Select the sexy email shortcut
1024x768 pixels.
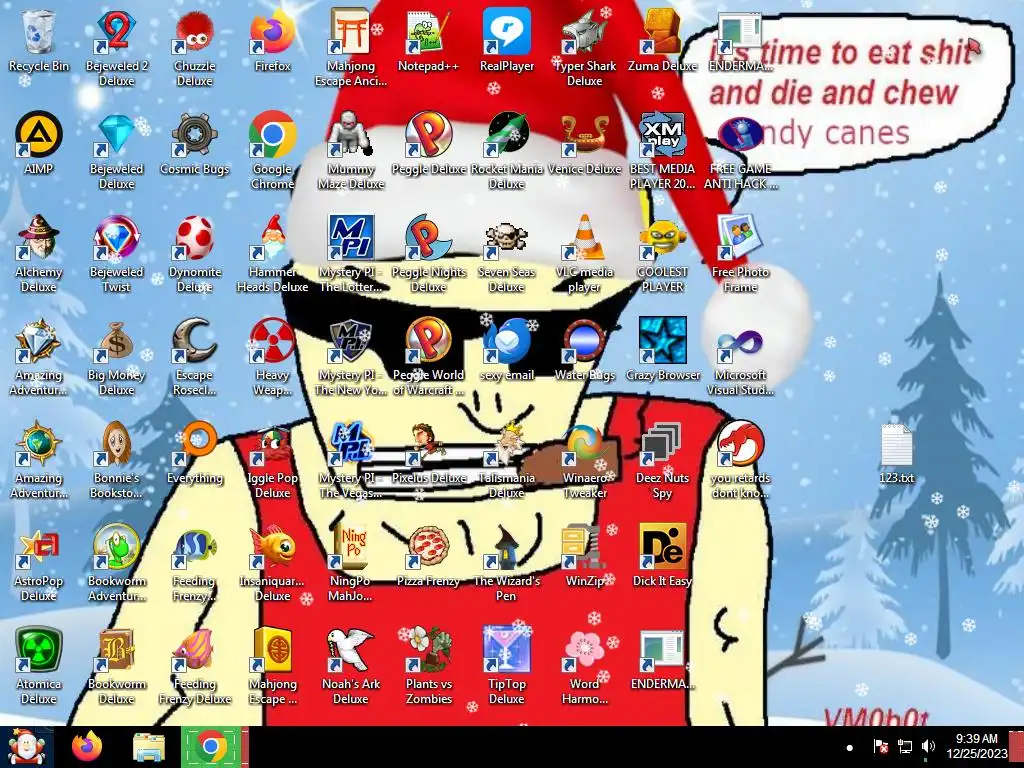tap(507, 349)
